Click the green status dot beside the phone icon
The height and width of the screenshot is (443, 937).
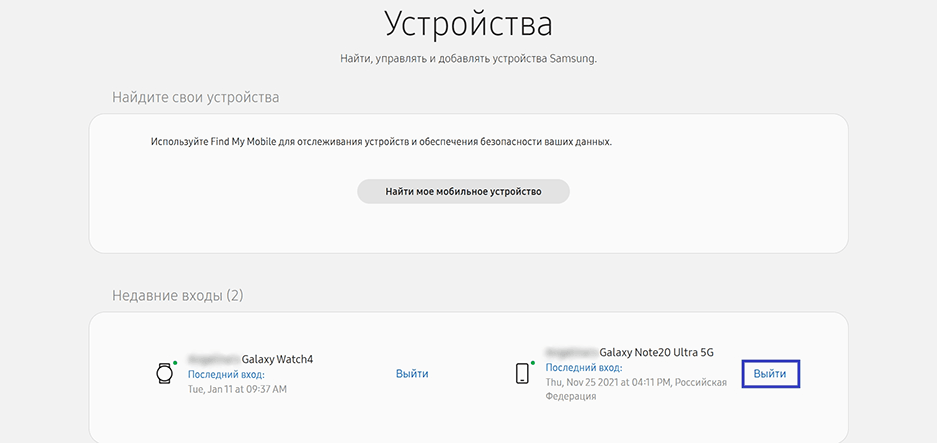click(x=532, y=362)
